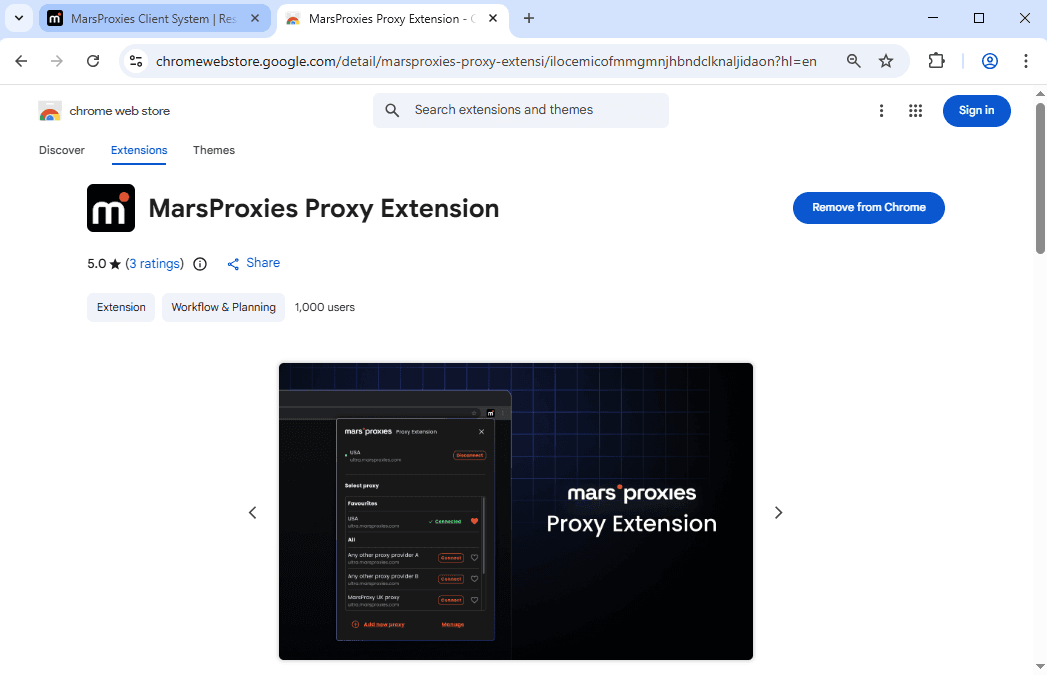Click the Chrome profile avatar icon
Screen dimensions: 1047x675
990,61
